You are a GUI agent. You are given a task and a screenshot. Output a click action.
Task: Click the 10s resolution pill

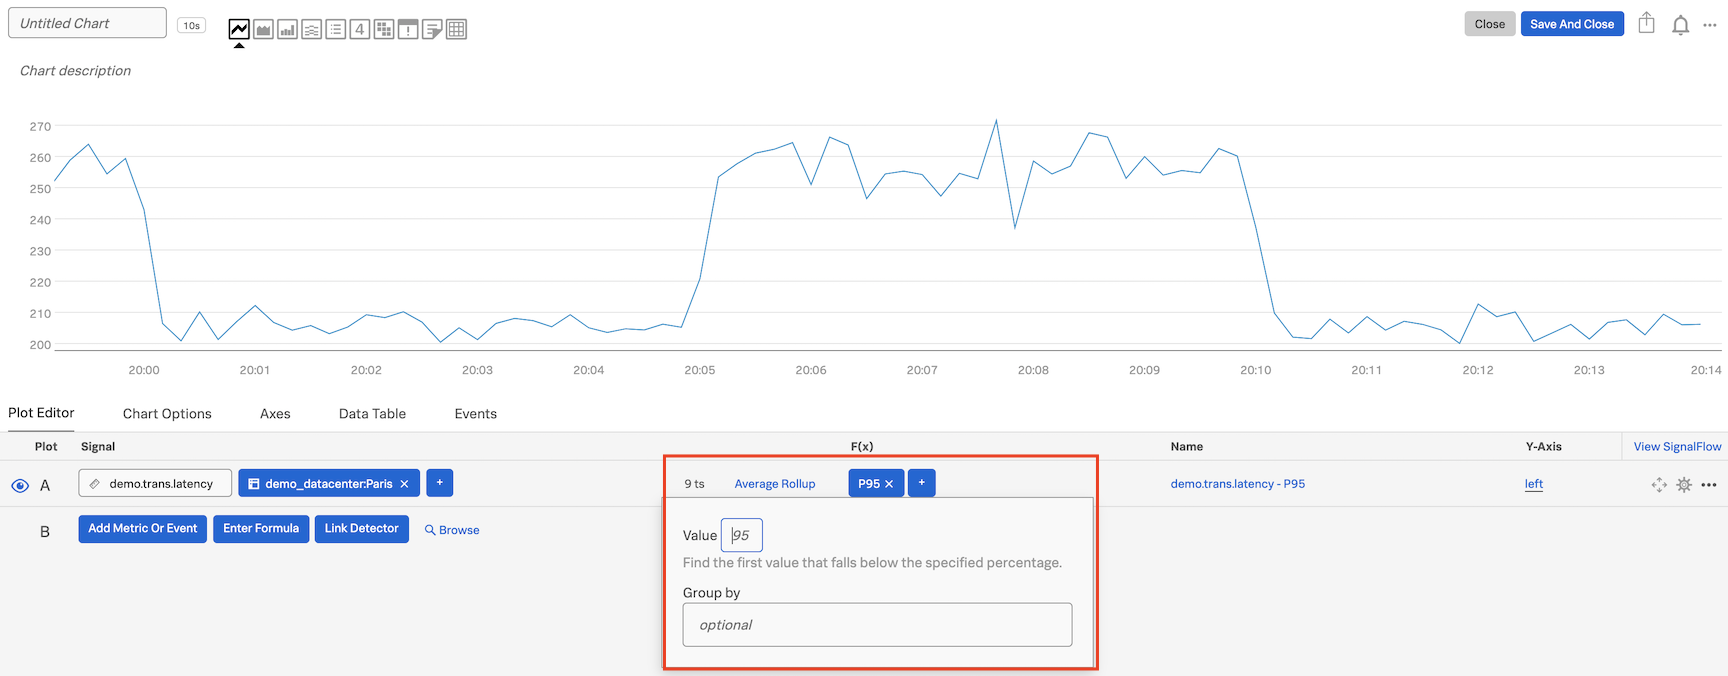tap(191, 25)
